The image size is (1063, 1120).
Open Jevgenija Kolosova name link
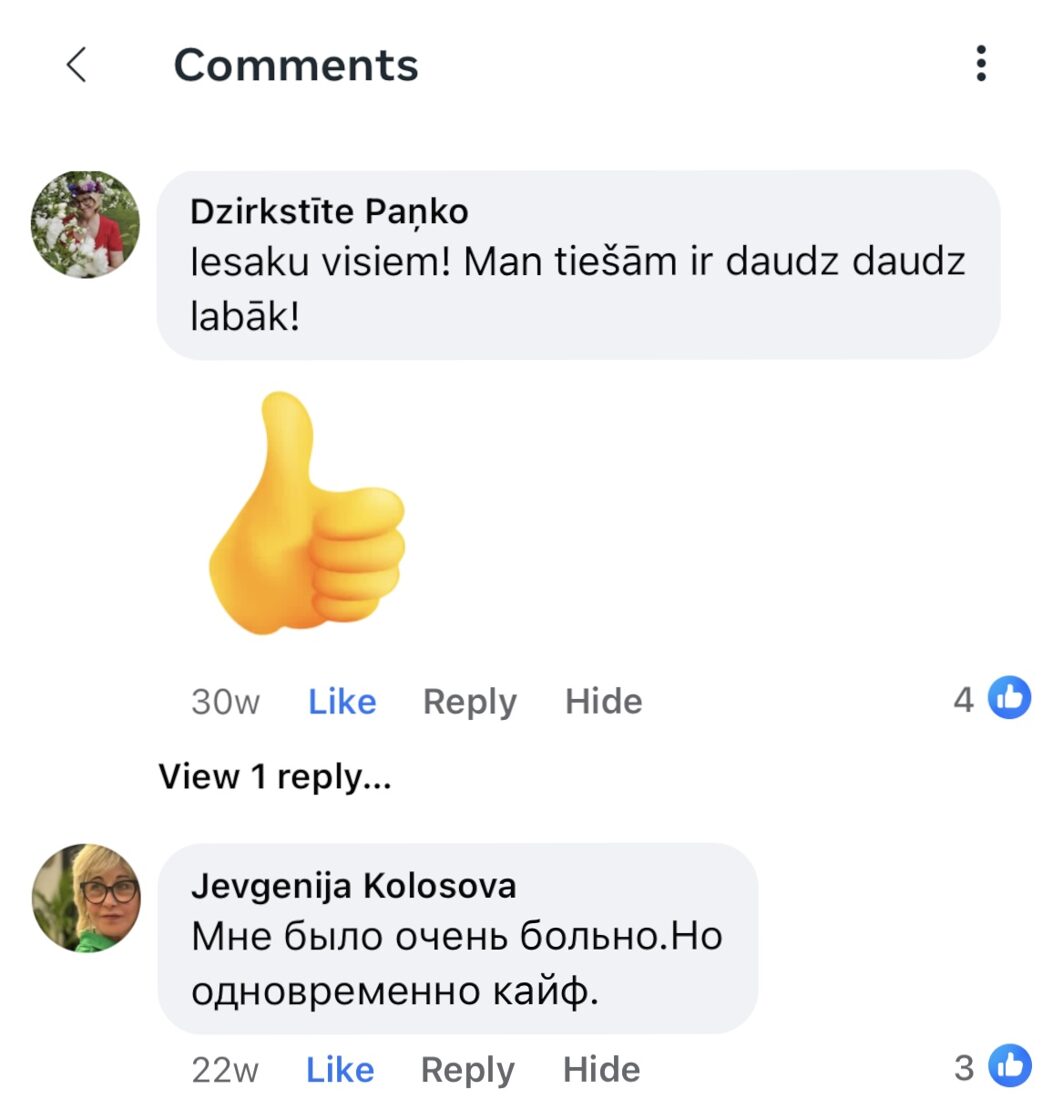tap(353, 886)
